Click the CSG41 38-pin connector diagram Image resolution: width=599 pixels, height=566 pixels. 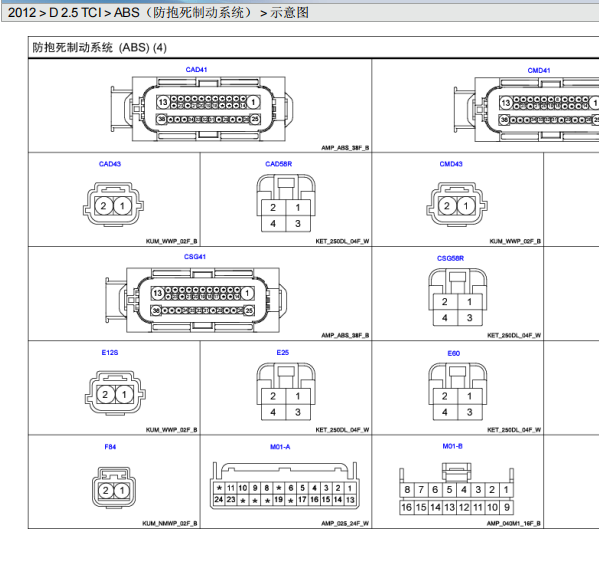pyautogui.click(x=196, y=300)
